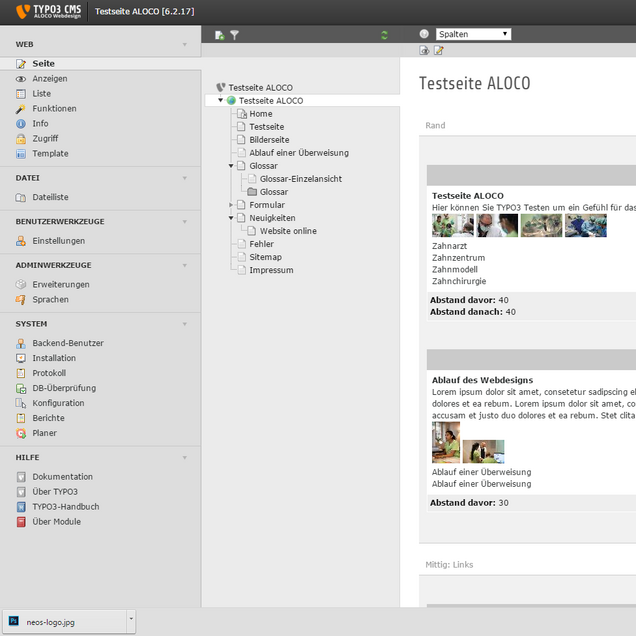Open the Planer scheduler icon
Viewport: 636px width, 636px height.
tap(21, 433)
